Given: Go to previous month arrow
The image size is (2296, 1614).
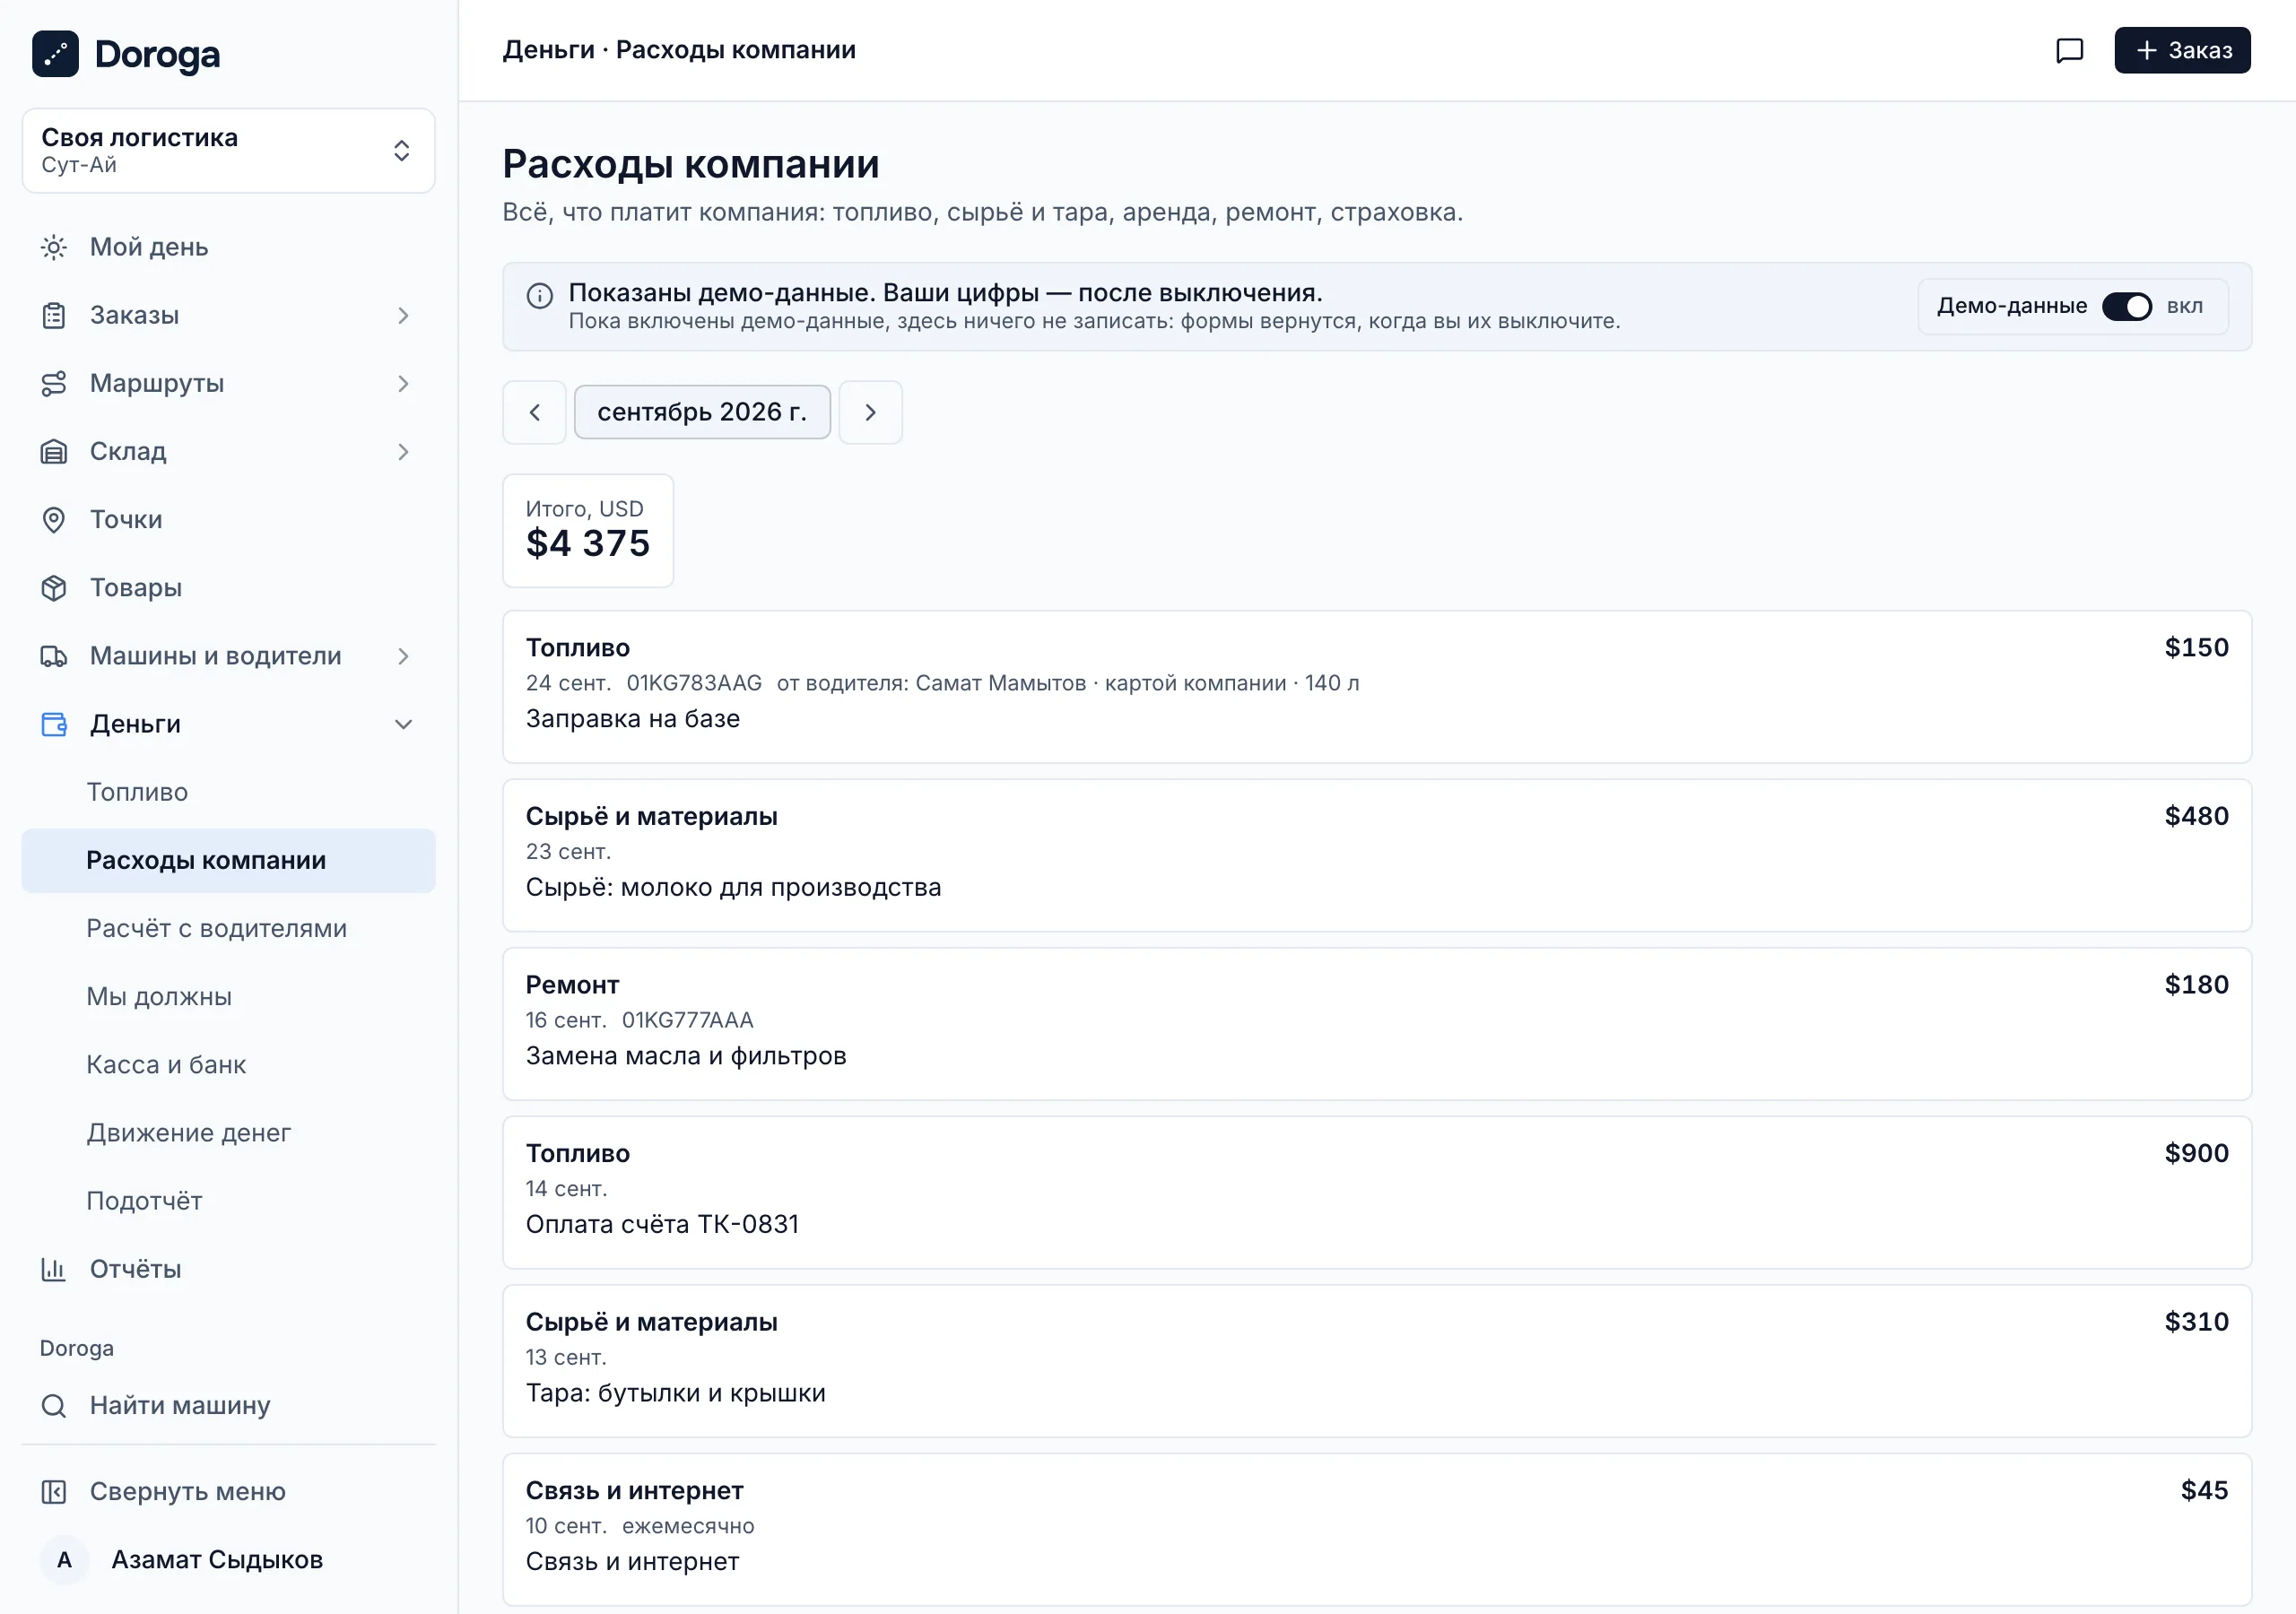Looking at the screenshot, I should click(534, 412).
